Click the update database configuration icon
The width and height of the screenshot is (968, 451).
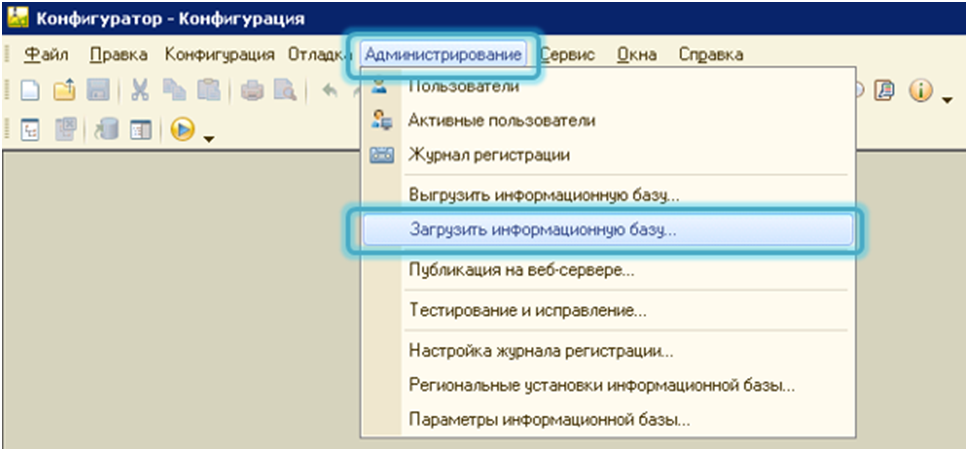(106, 130)
